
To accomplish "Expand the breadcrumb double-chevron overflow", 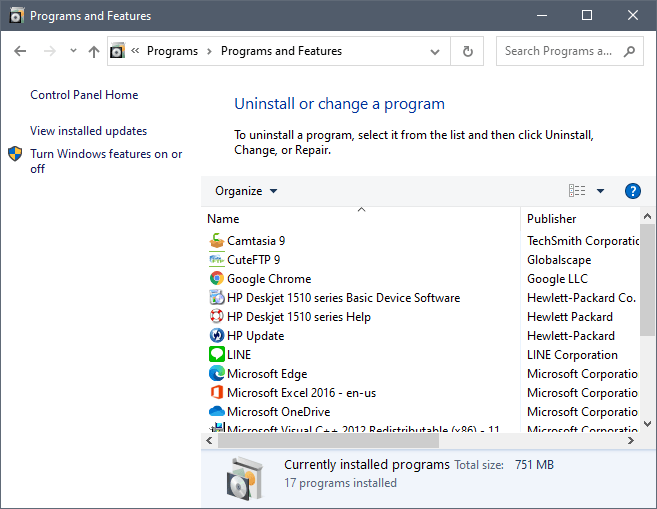I will (x=135, y=51).
